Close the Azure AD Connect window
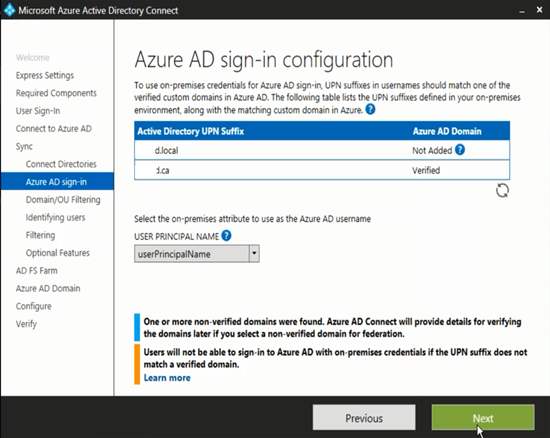 (x=539, y=10)
